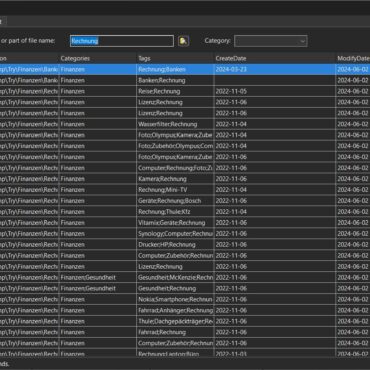Click the empty CreateDate cell in Banken;Rechnung row
The width and height of the screenshot is (370, 370).
point(275,80)
